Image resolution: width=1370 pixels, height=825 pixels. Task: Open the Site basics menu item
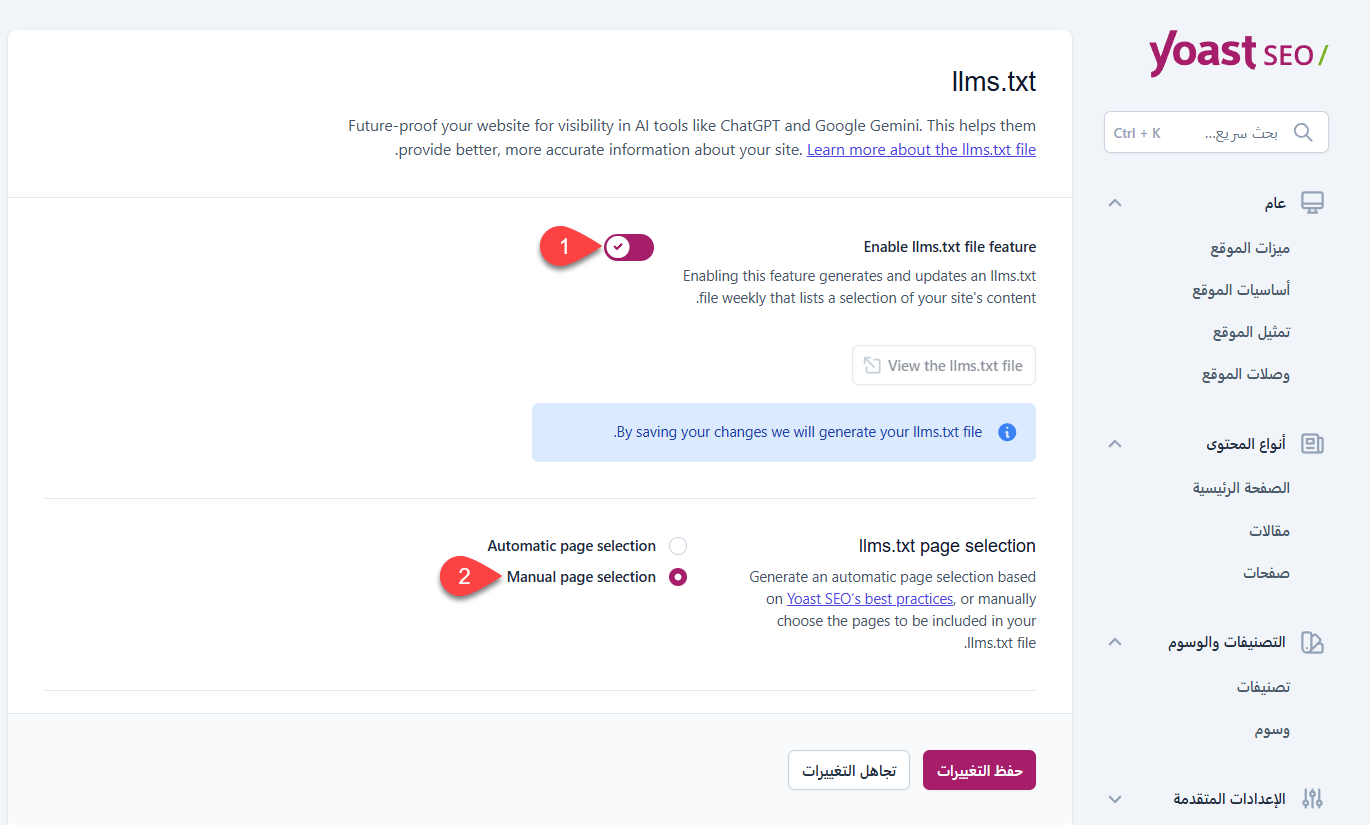1241,290
